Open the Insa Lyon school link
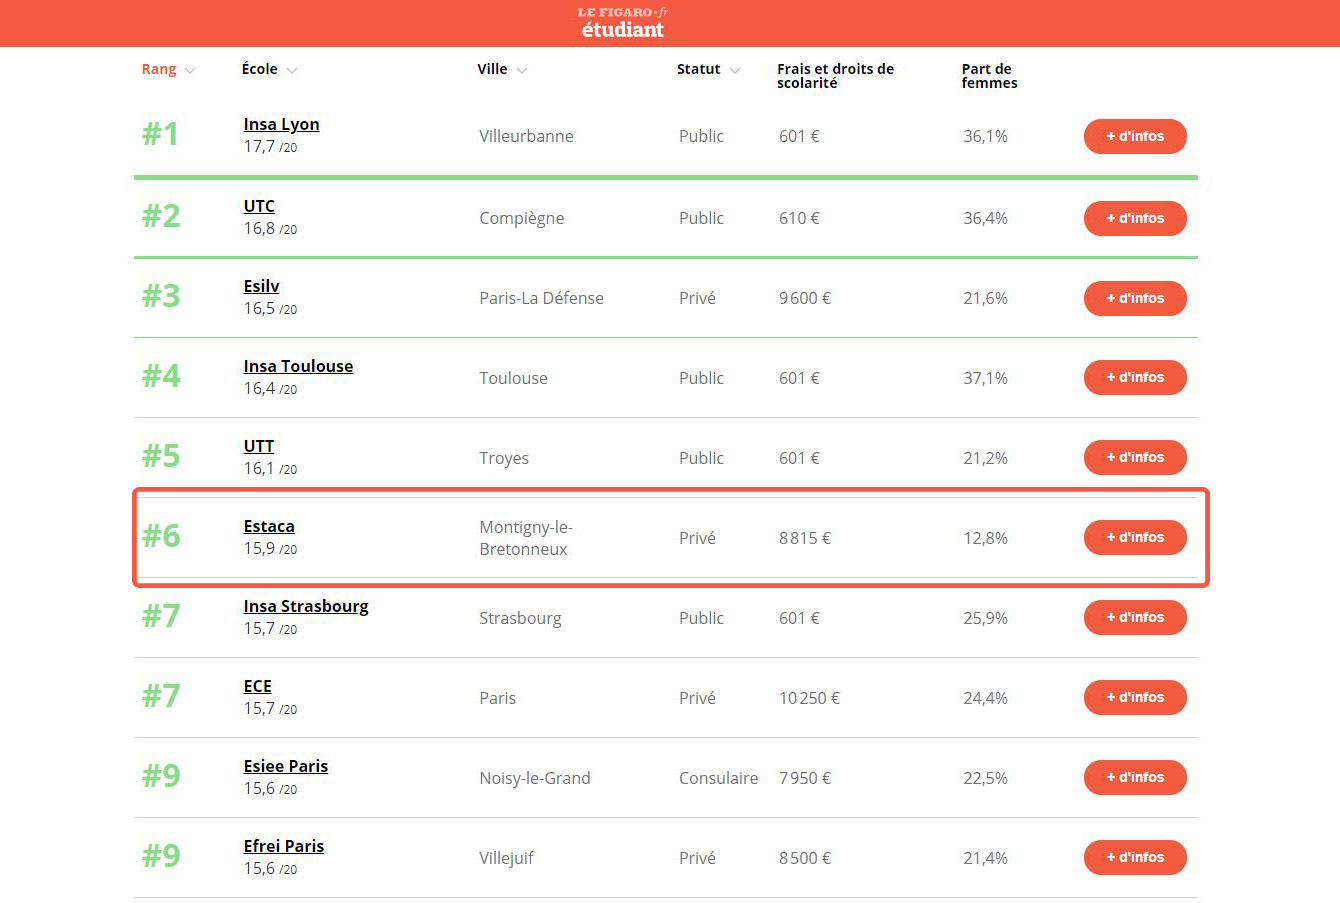 point(281,124)
